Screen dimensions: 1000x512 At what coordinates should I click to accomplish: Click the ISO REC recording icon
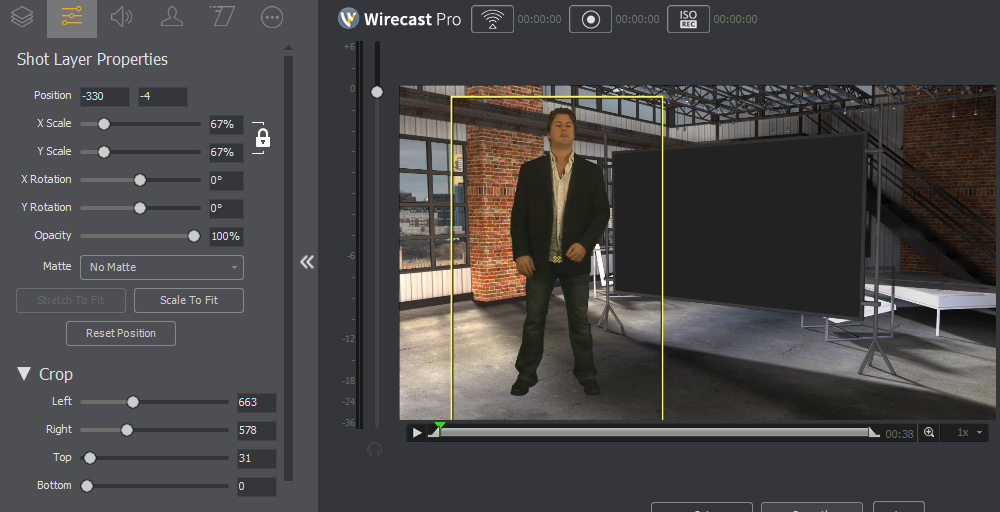point(688,19)
